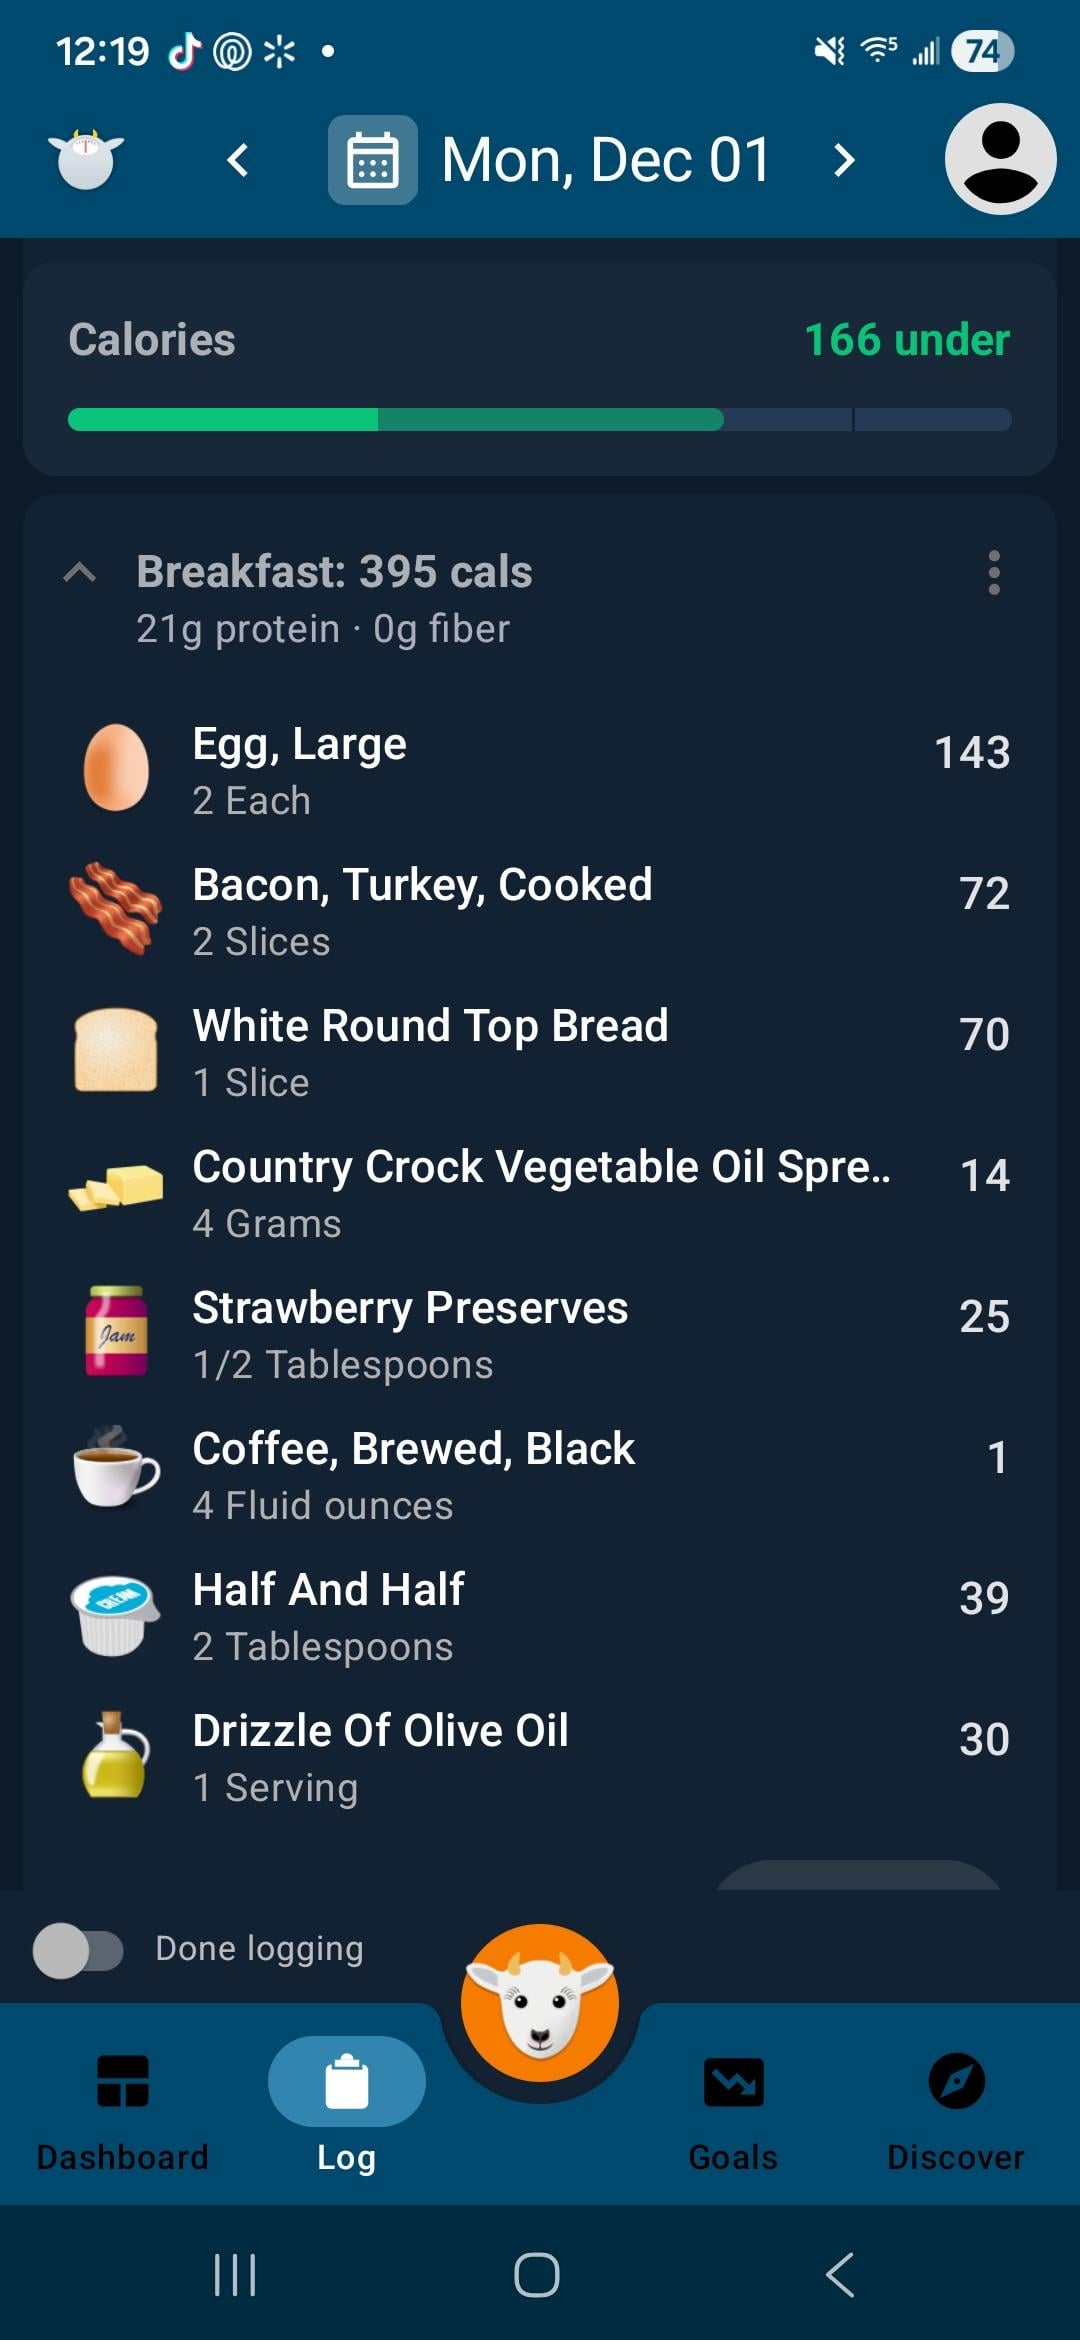Switch to the Dashboard tab
Viewport: 1080px width, 2340px height.
pos(122,2105)
